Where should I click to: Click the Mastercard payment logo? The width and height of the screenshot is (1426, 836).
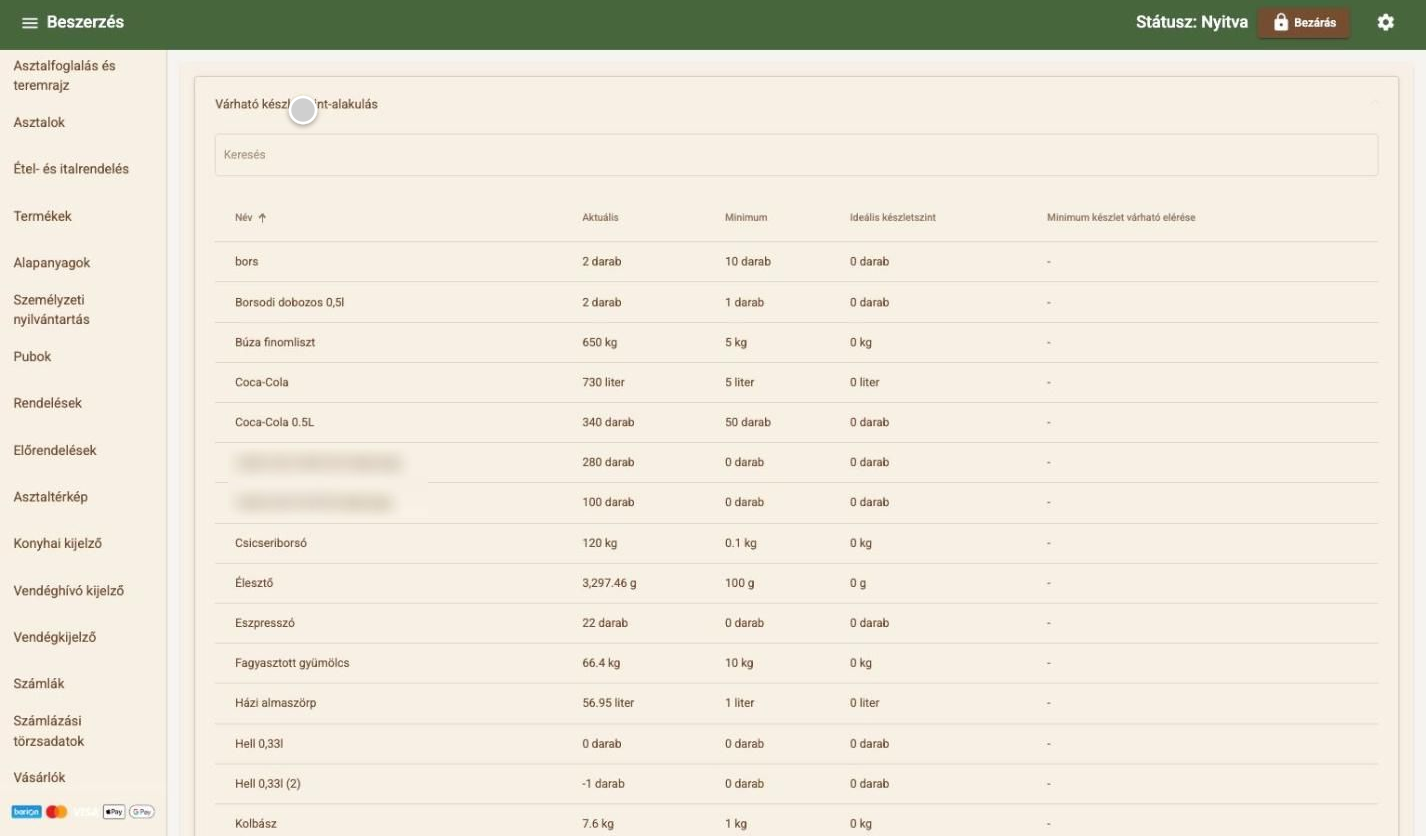56,812
